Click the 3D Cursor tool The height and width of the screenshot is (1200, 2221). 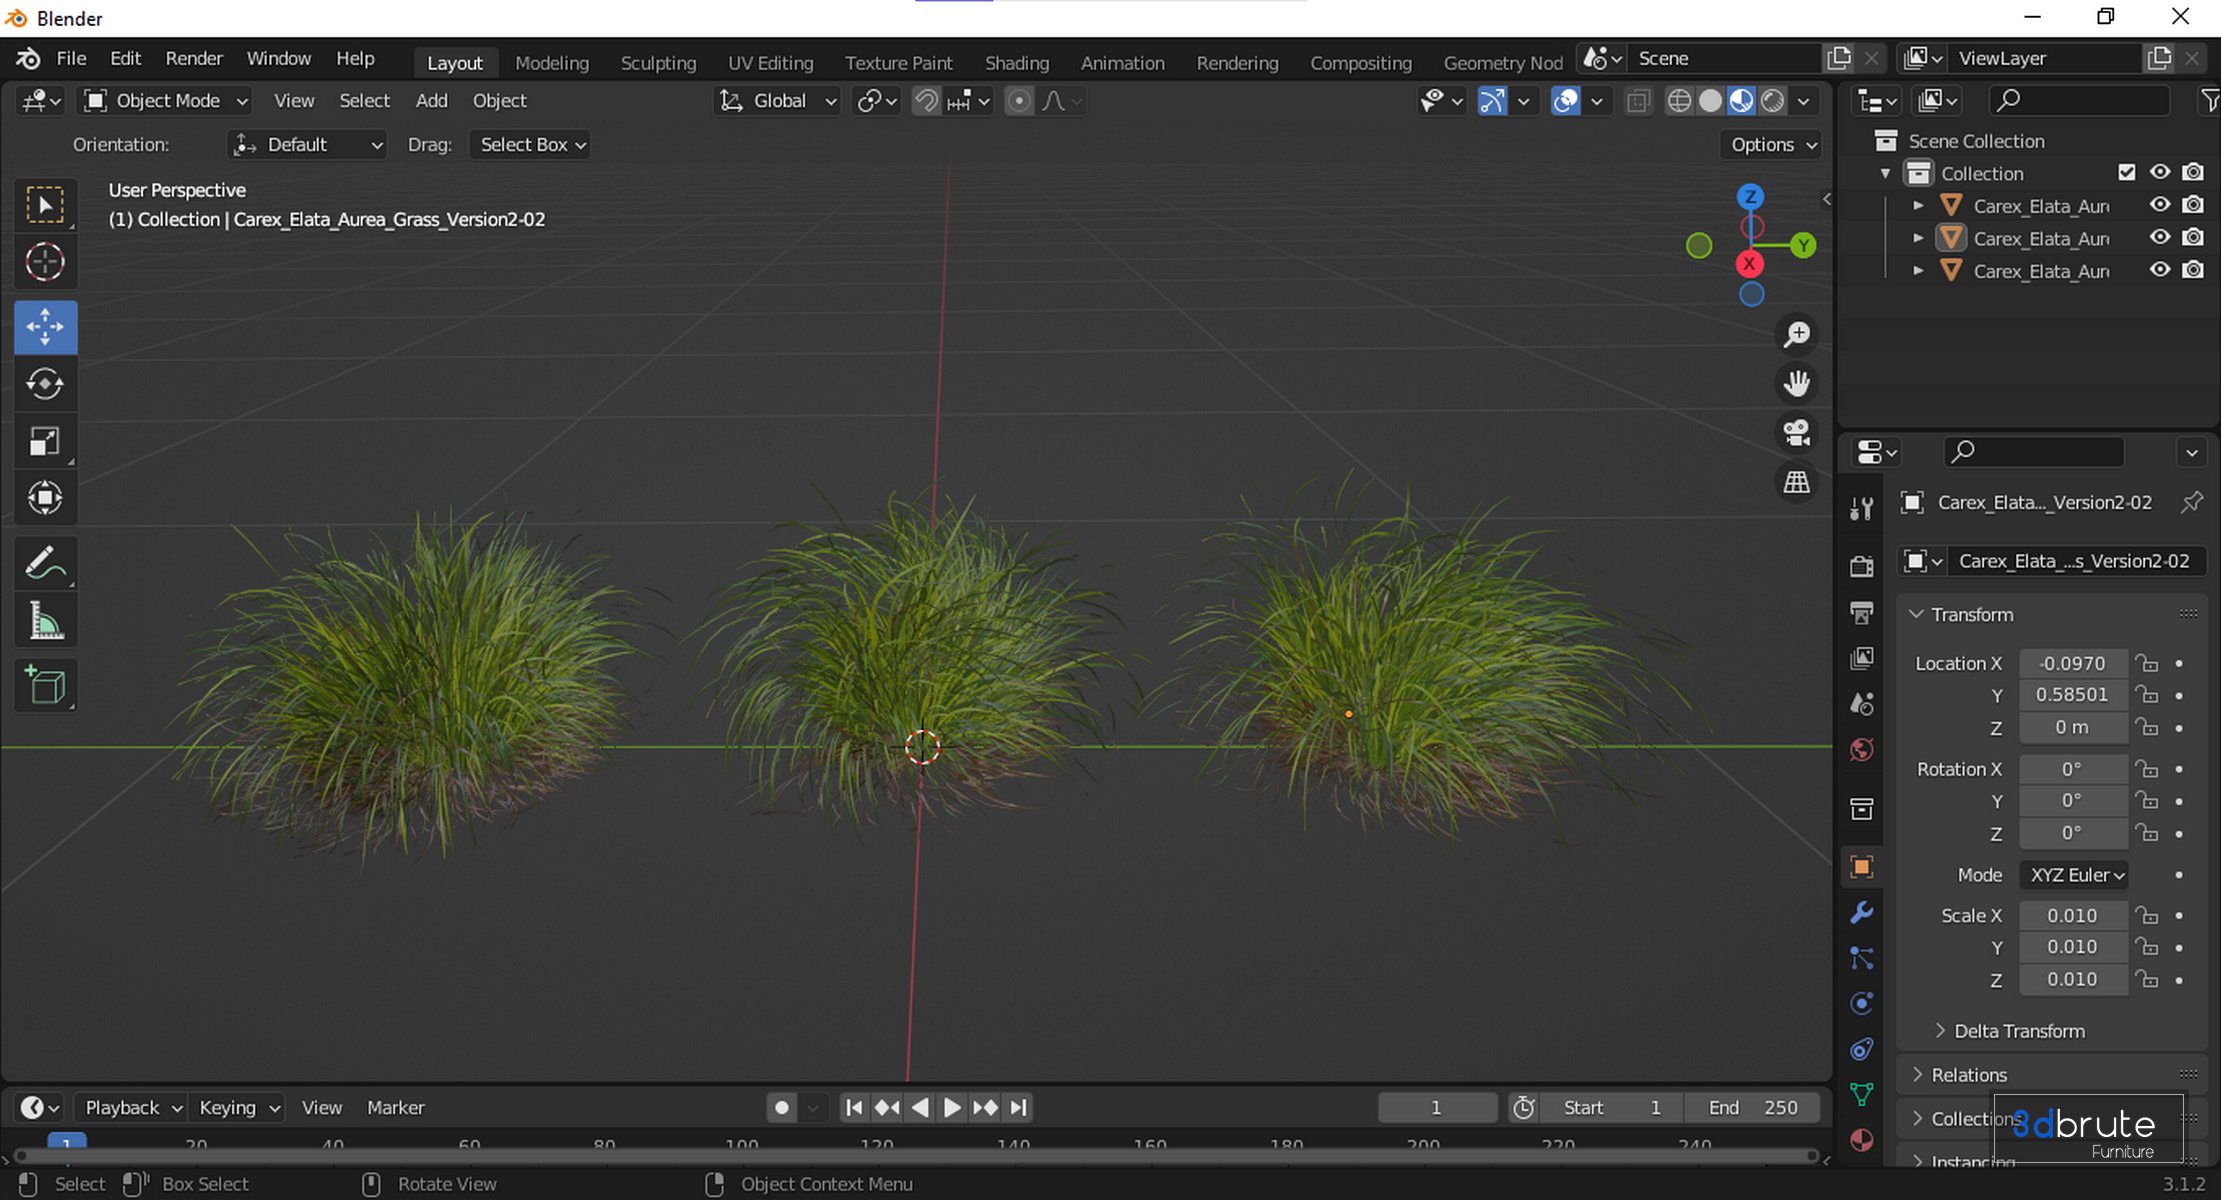tap(45, 263)
